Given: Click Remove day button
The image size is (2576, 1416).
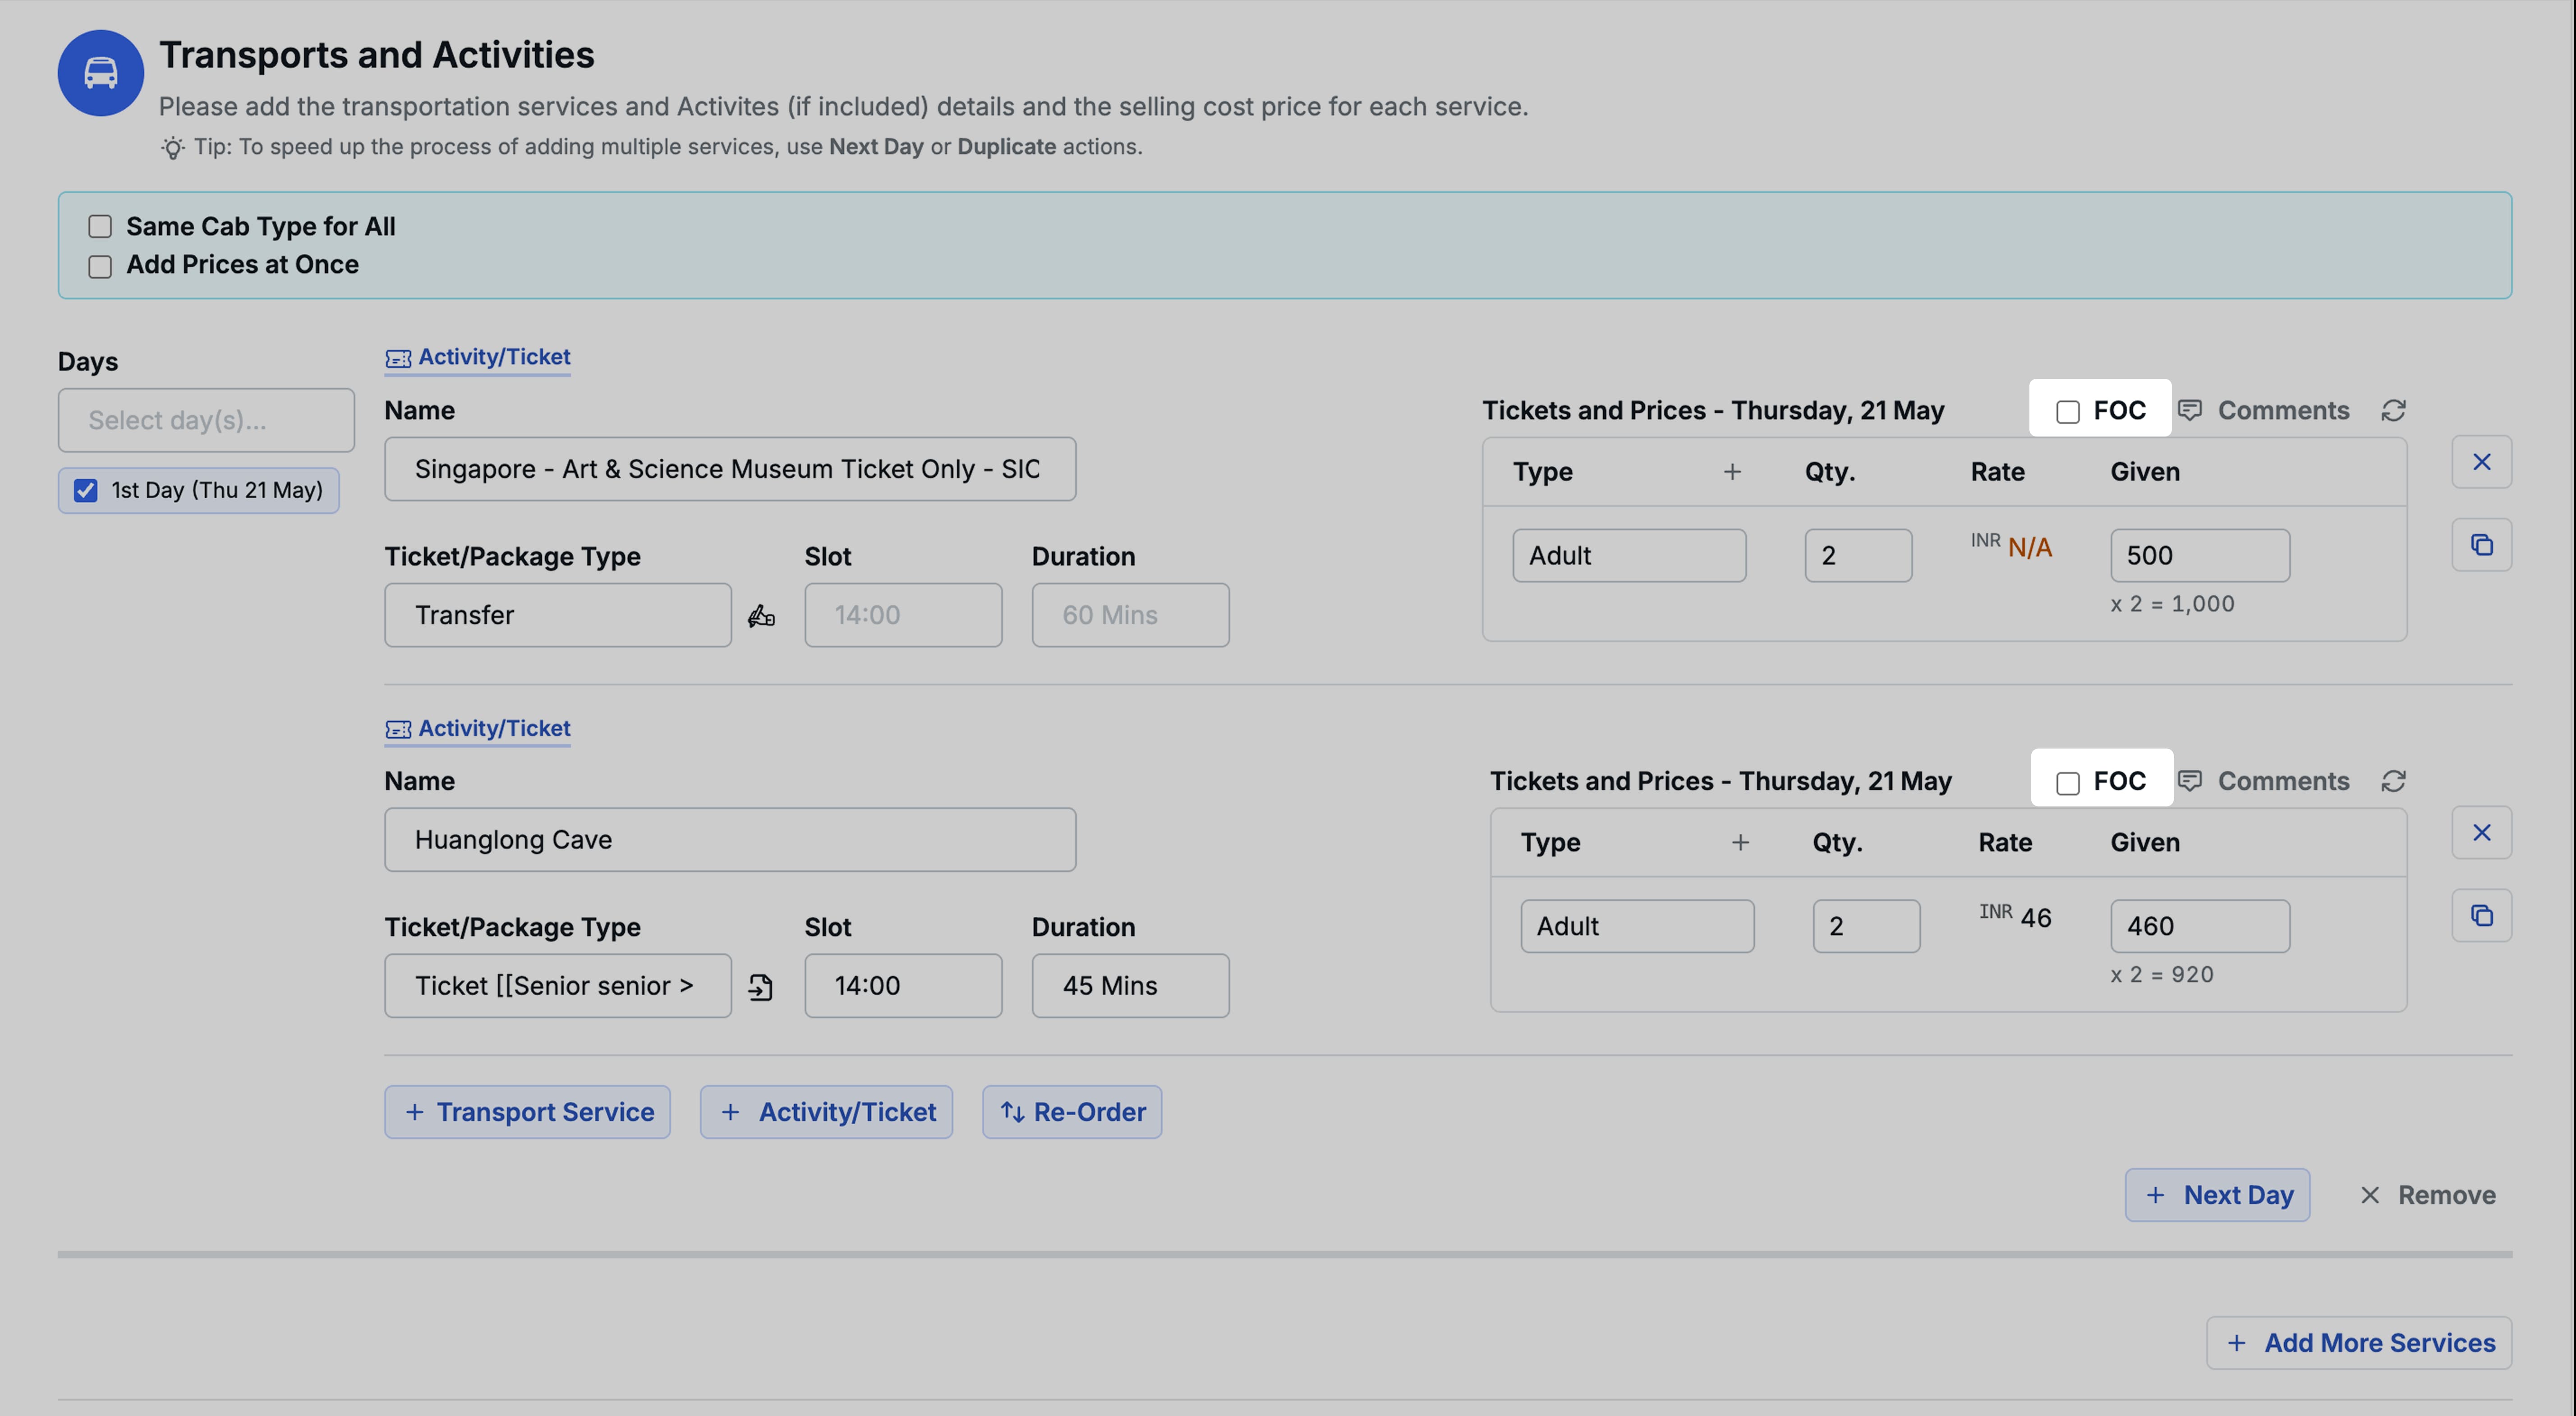Looking at the screenshot, I should pyautogui.click(x=2427, y=1196).
